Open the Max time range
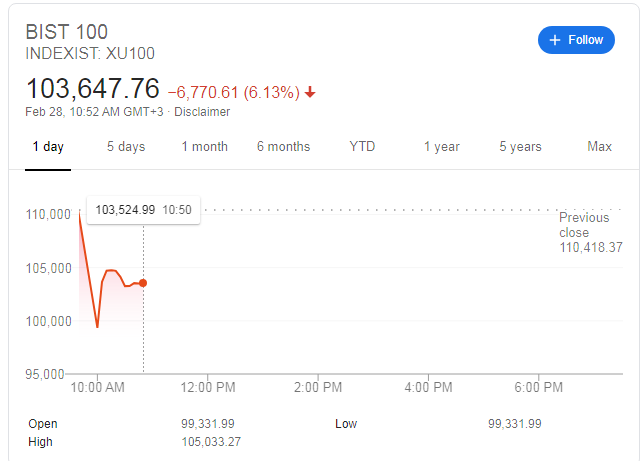 point(599,147)
